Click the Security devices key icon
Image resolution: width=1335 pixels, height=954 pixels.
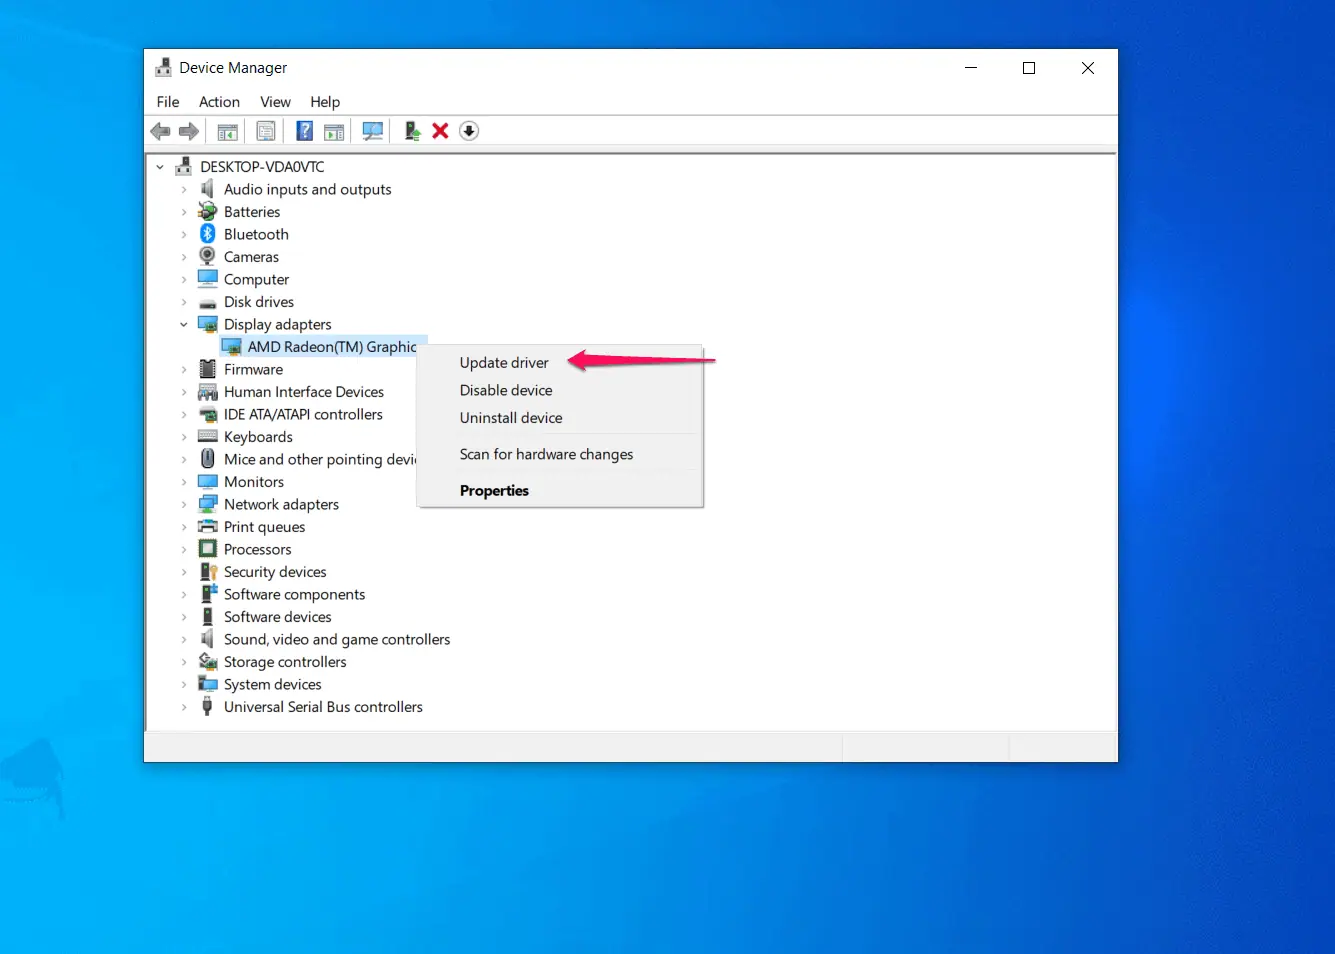208,571
